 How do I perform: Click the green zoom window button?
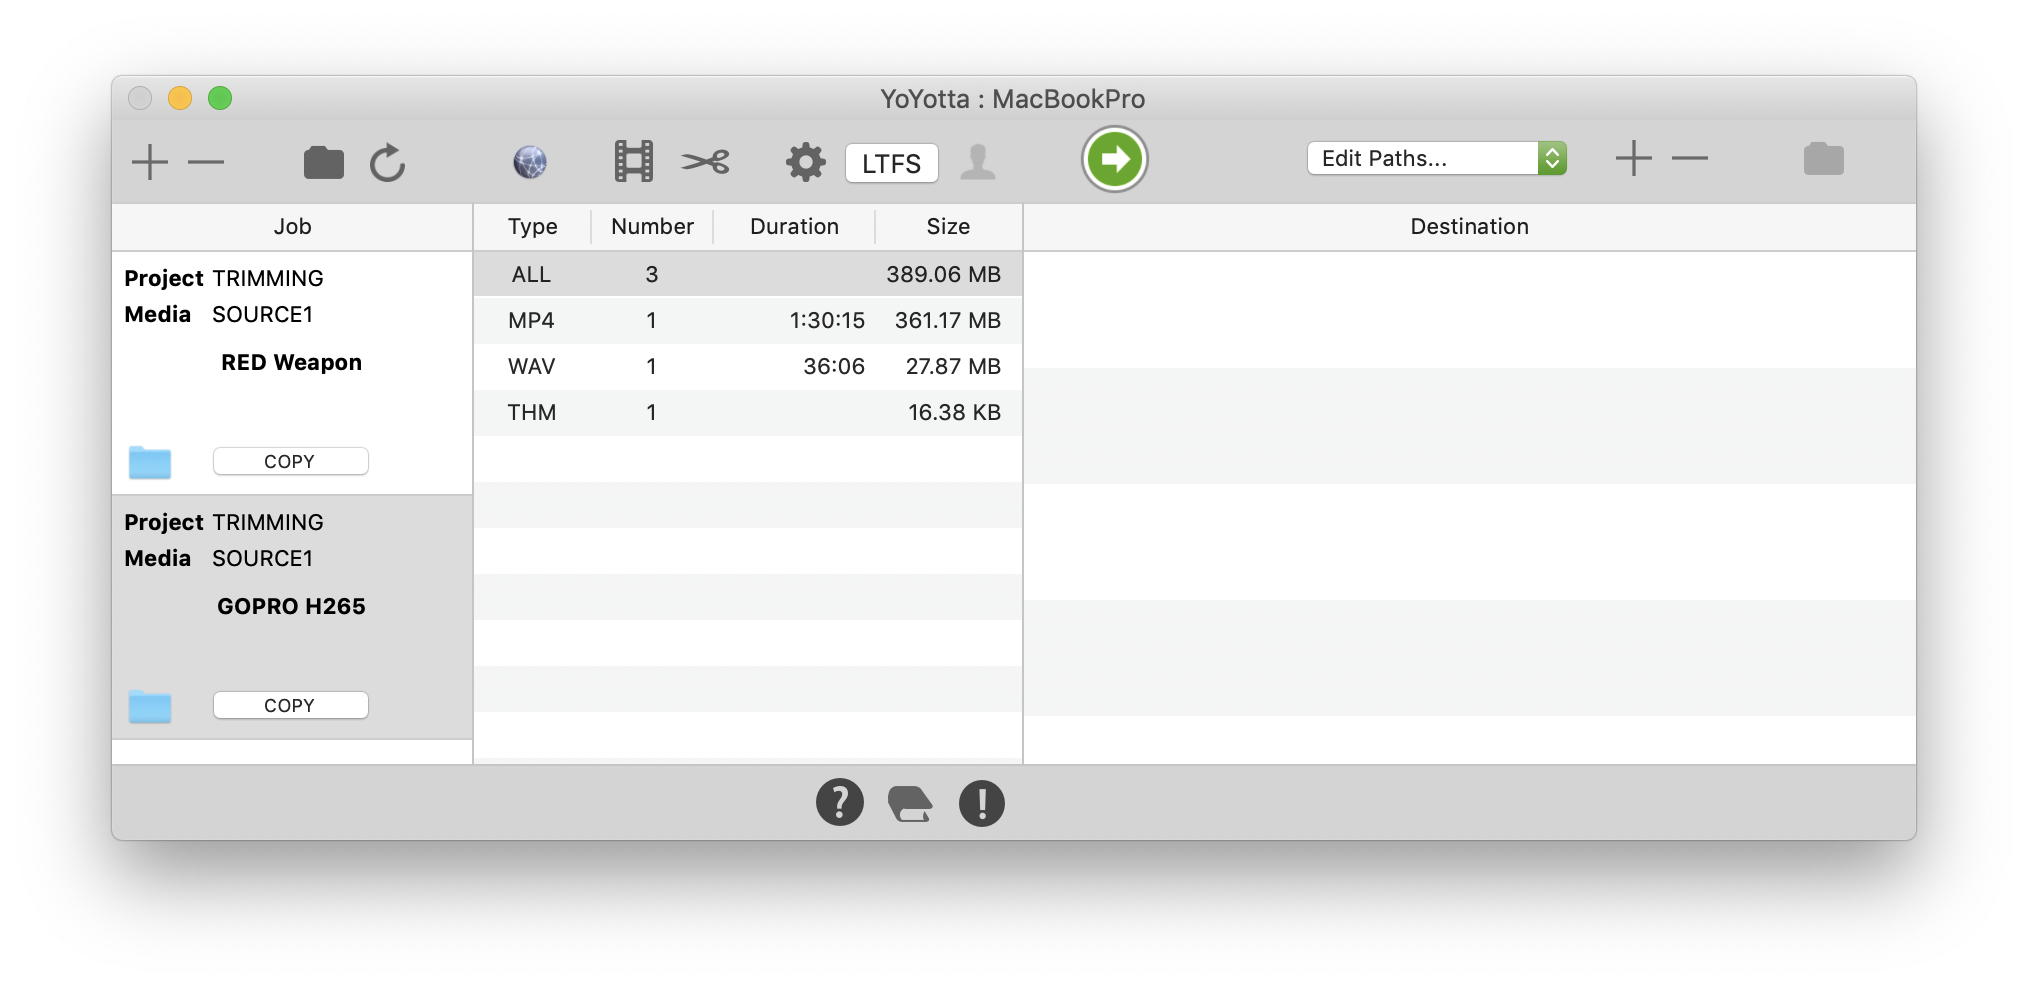[220, 98]
